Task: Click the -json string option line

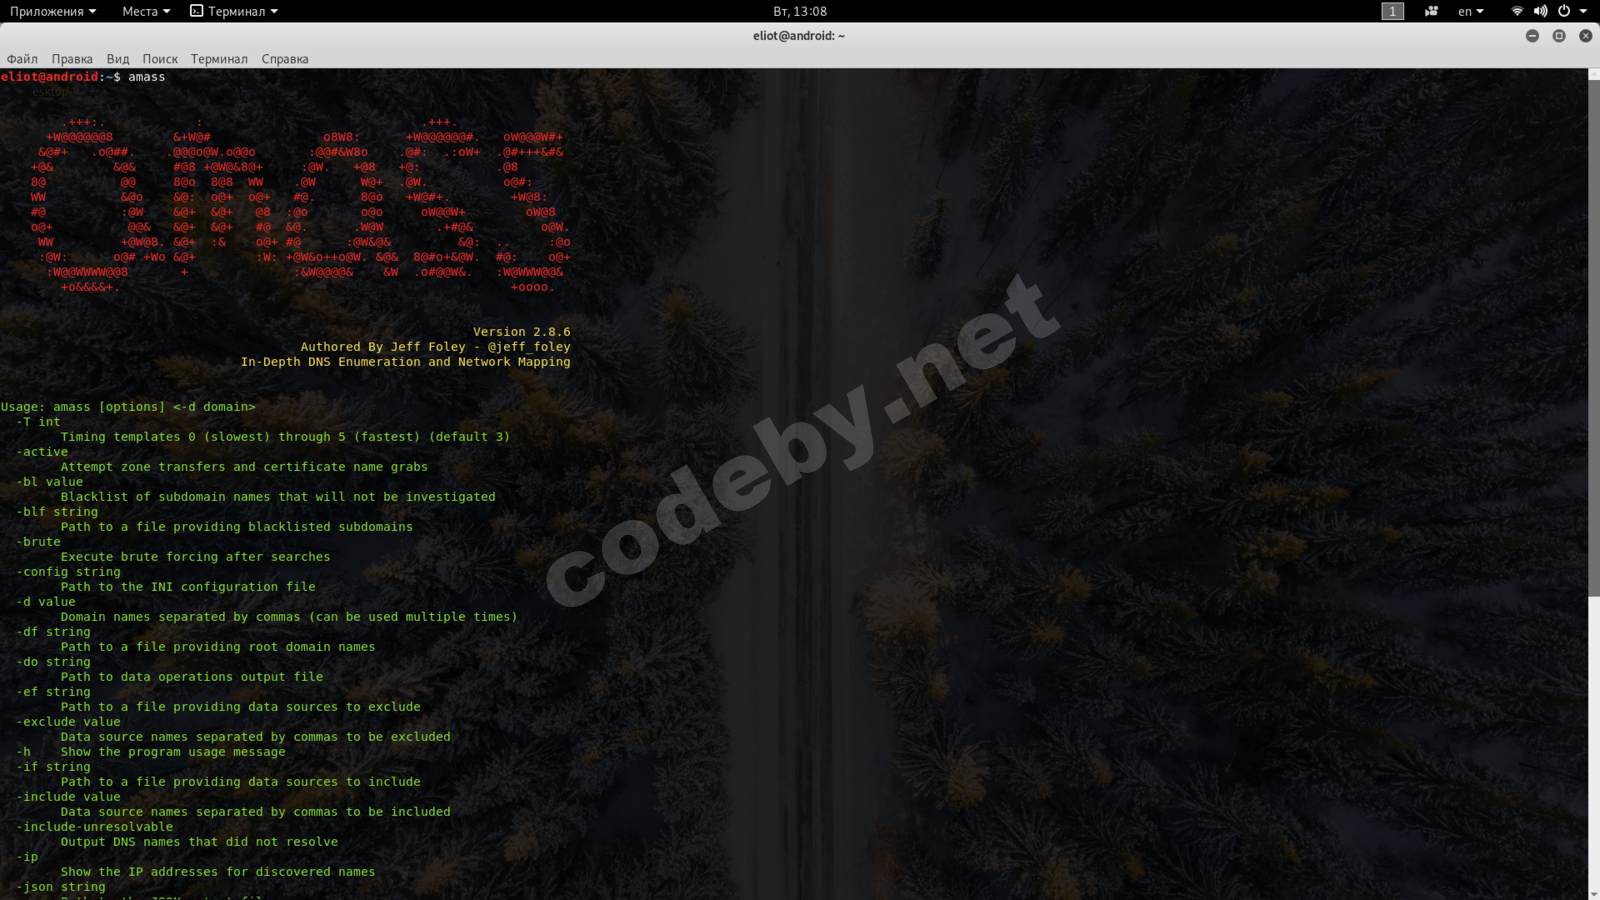Action: click(61, 887)
